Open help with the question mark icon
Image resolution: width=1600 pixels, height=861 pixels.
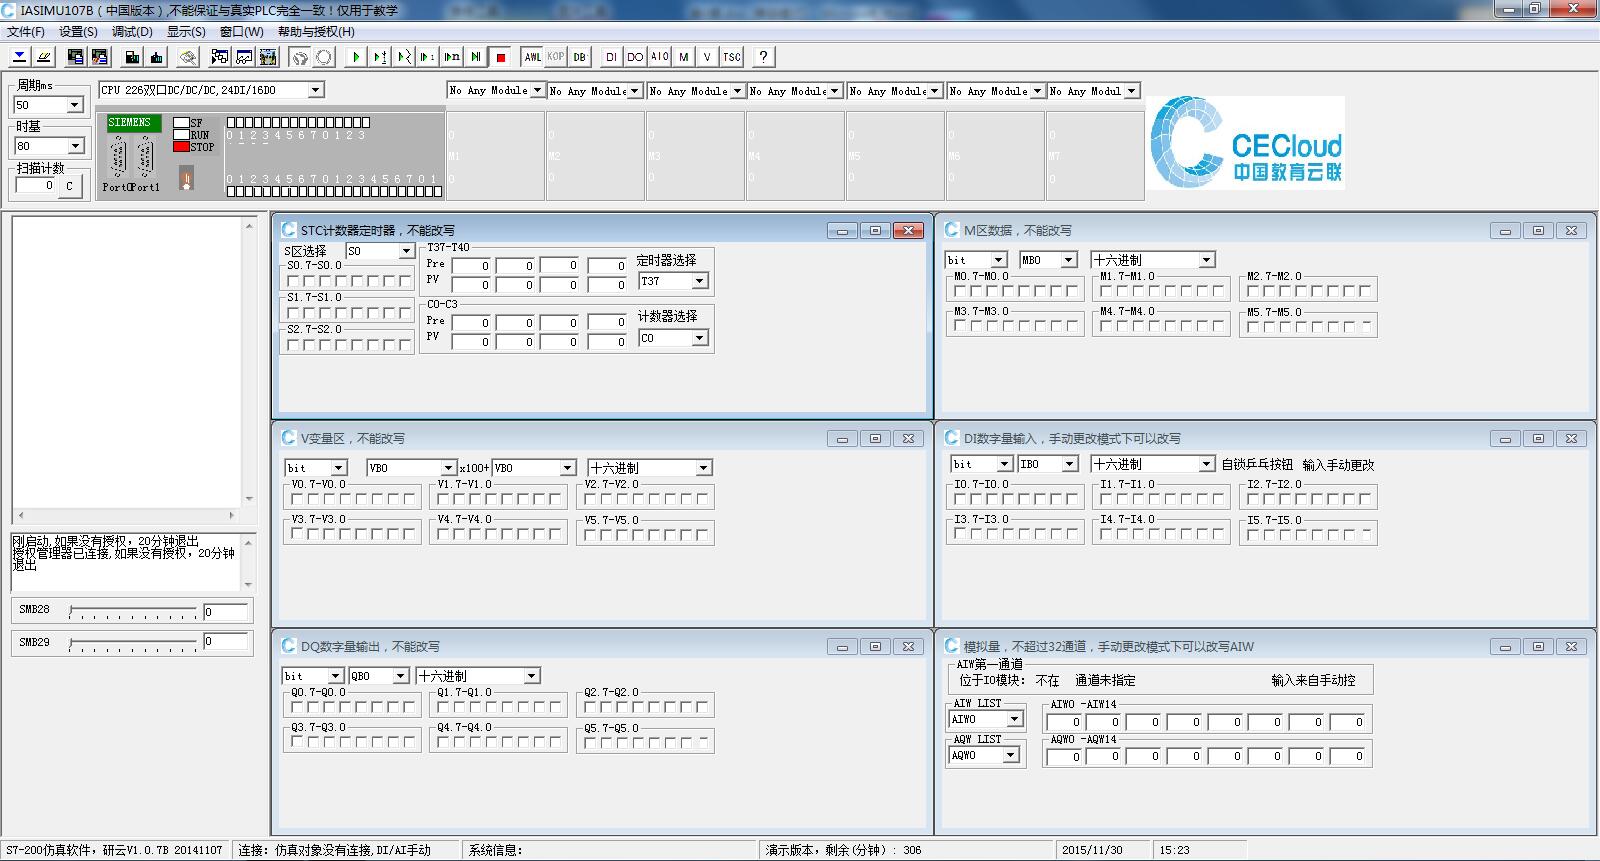click(x=763, y=57)
